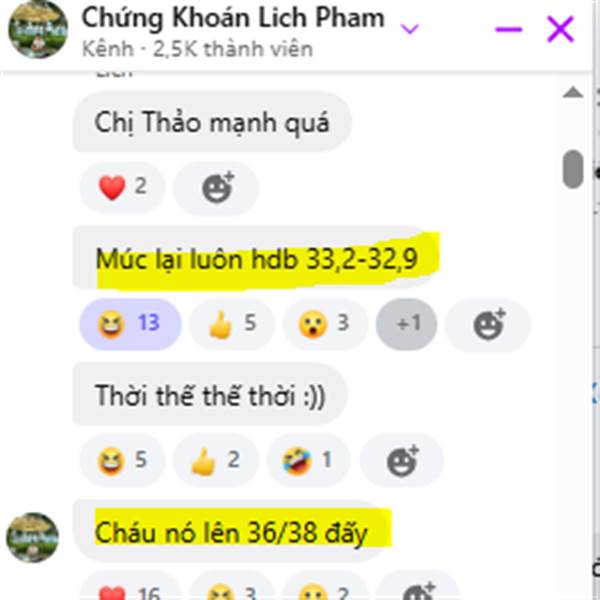
Task: Add a reaction to the Thời thế message
Action: click(x=402, y=460)
